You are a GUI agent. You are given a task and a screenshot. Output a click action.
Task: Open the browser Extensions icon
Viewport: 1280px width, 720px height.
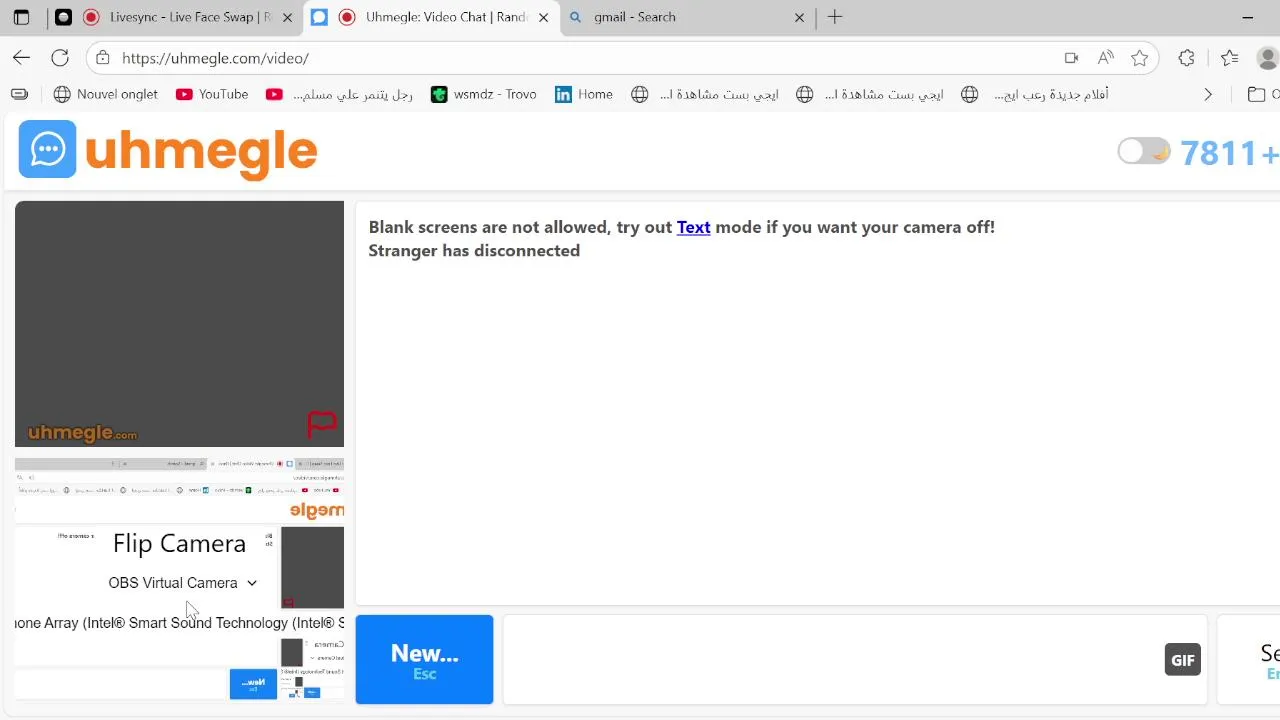[1186, 58]
